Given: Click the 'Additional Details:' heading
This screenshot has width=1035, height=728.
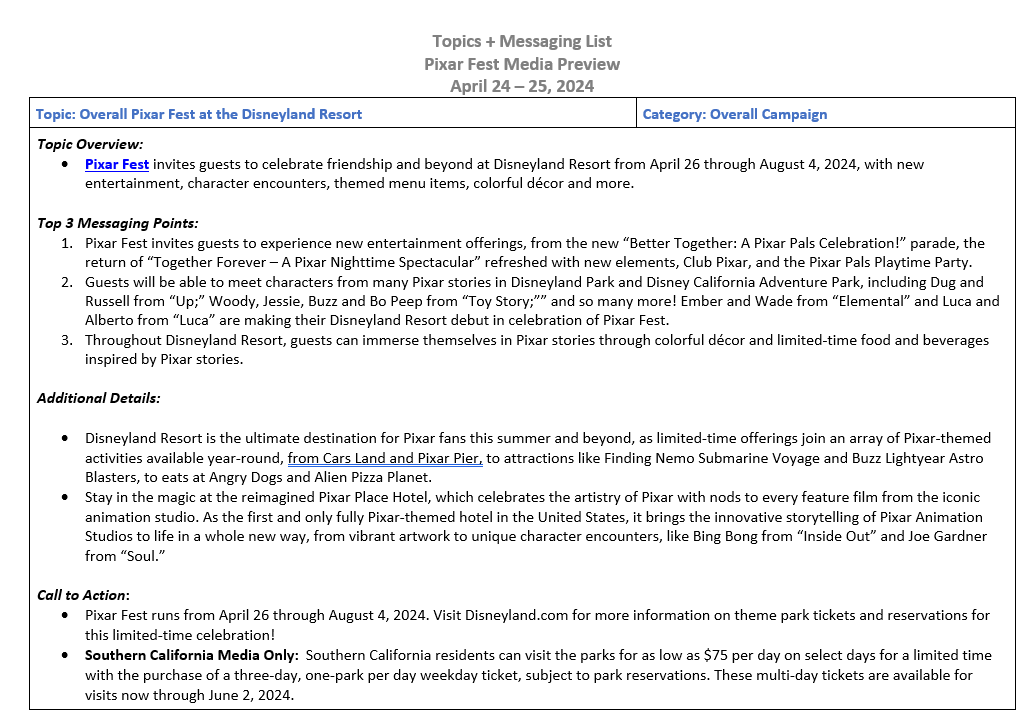Looking at the screenshot, I should 98,398.
